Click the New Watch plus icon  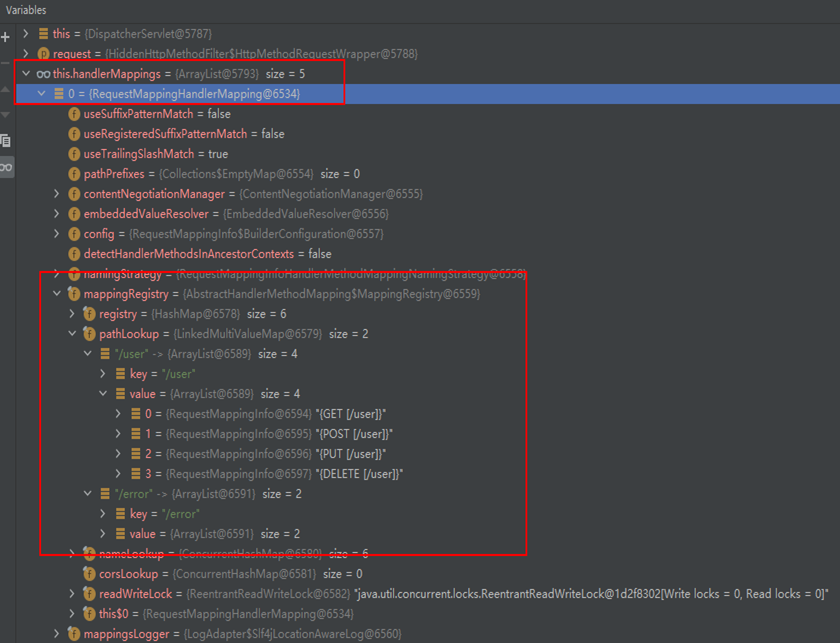(5, 37)
